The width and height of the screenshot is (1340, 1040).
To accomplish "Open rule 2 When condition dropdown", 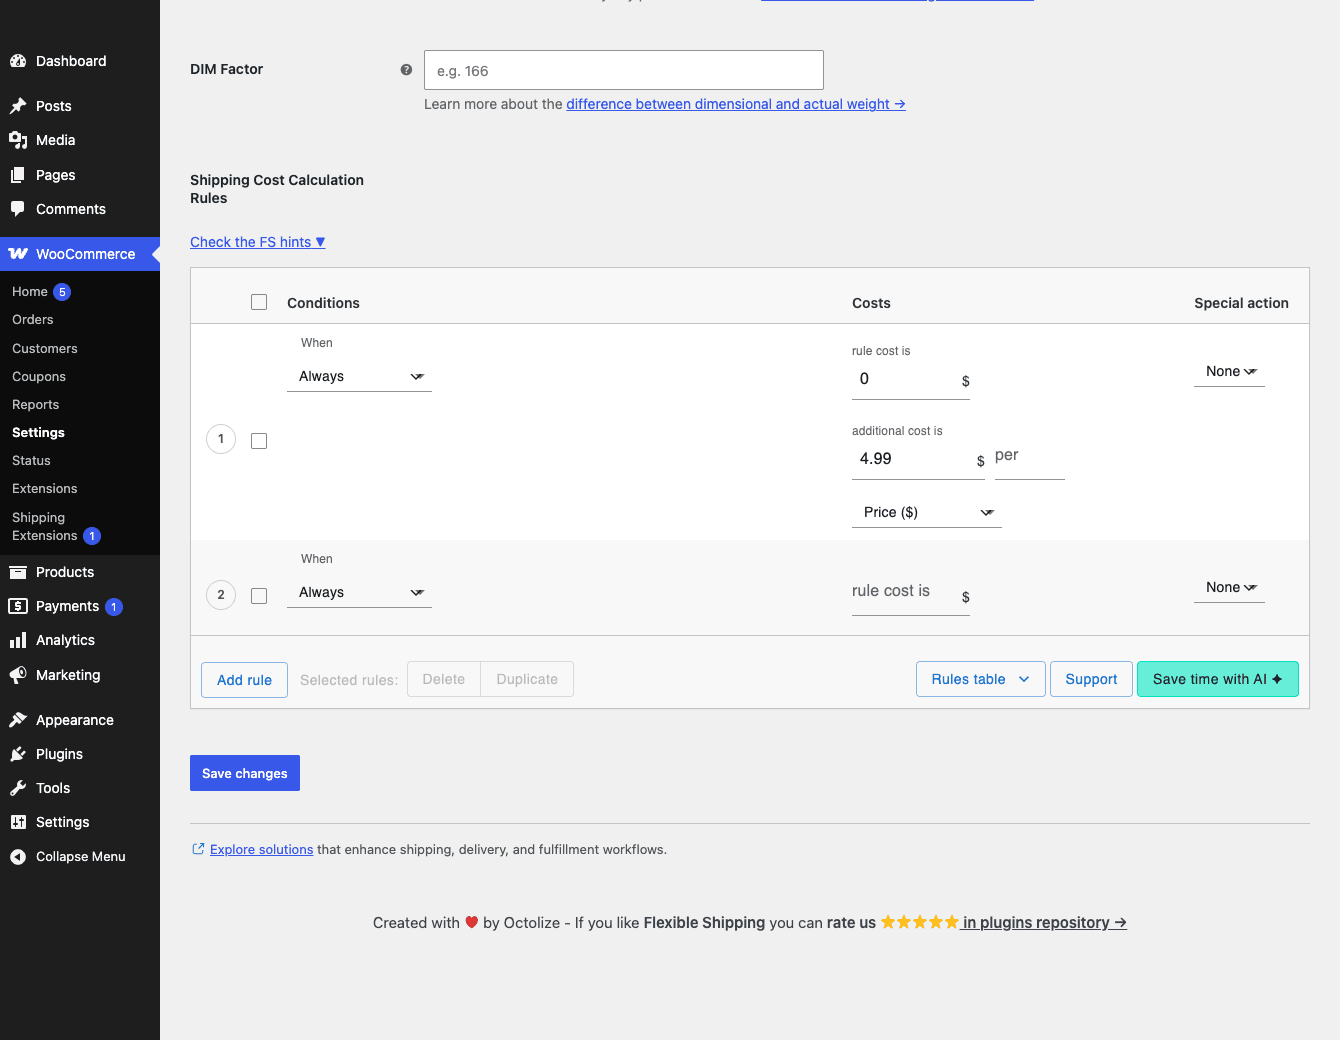I will coord(359,593).
